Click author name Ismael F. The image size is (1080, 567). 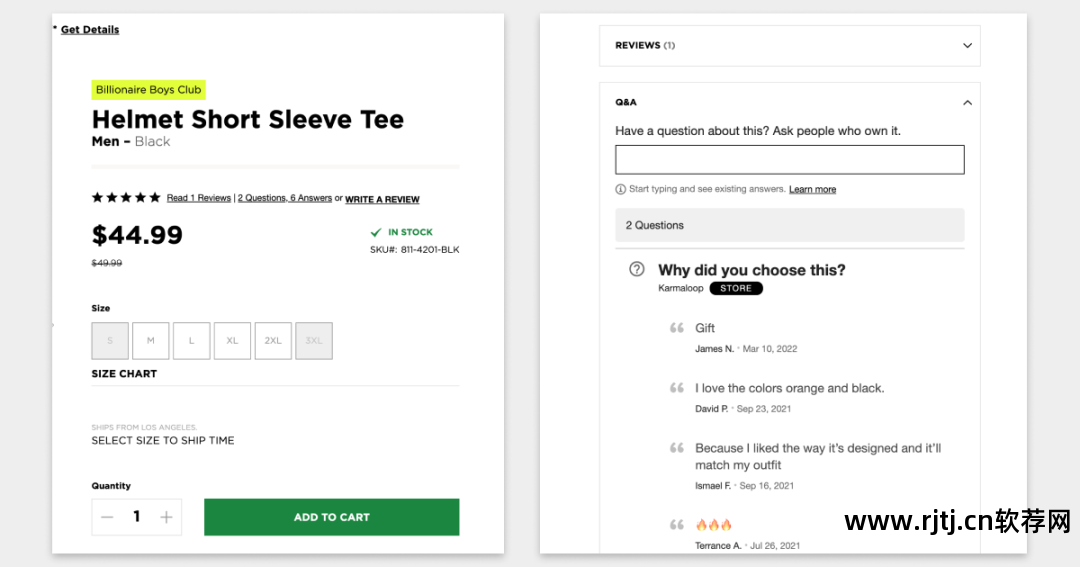click(713, 486)
